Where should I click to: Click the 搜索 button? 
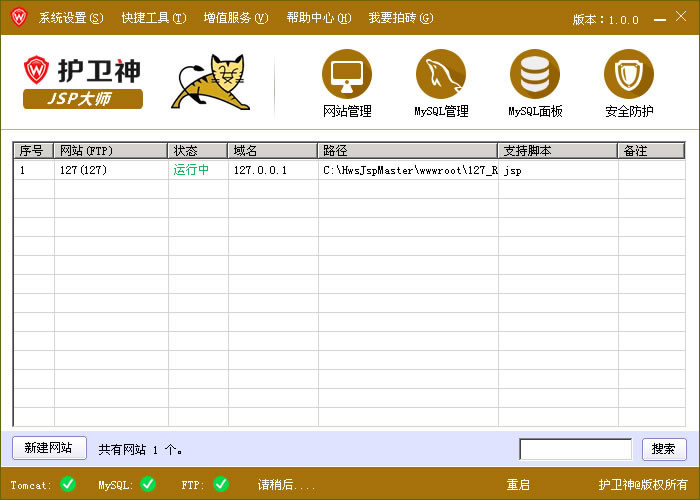tap(664, 449)
